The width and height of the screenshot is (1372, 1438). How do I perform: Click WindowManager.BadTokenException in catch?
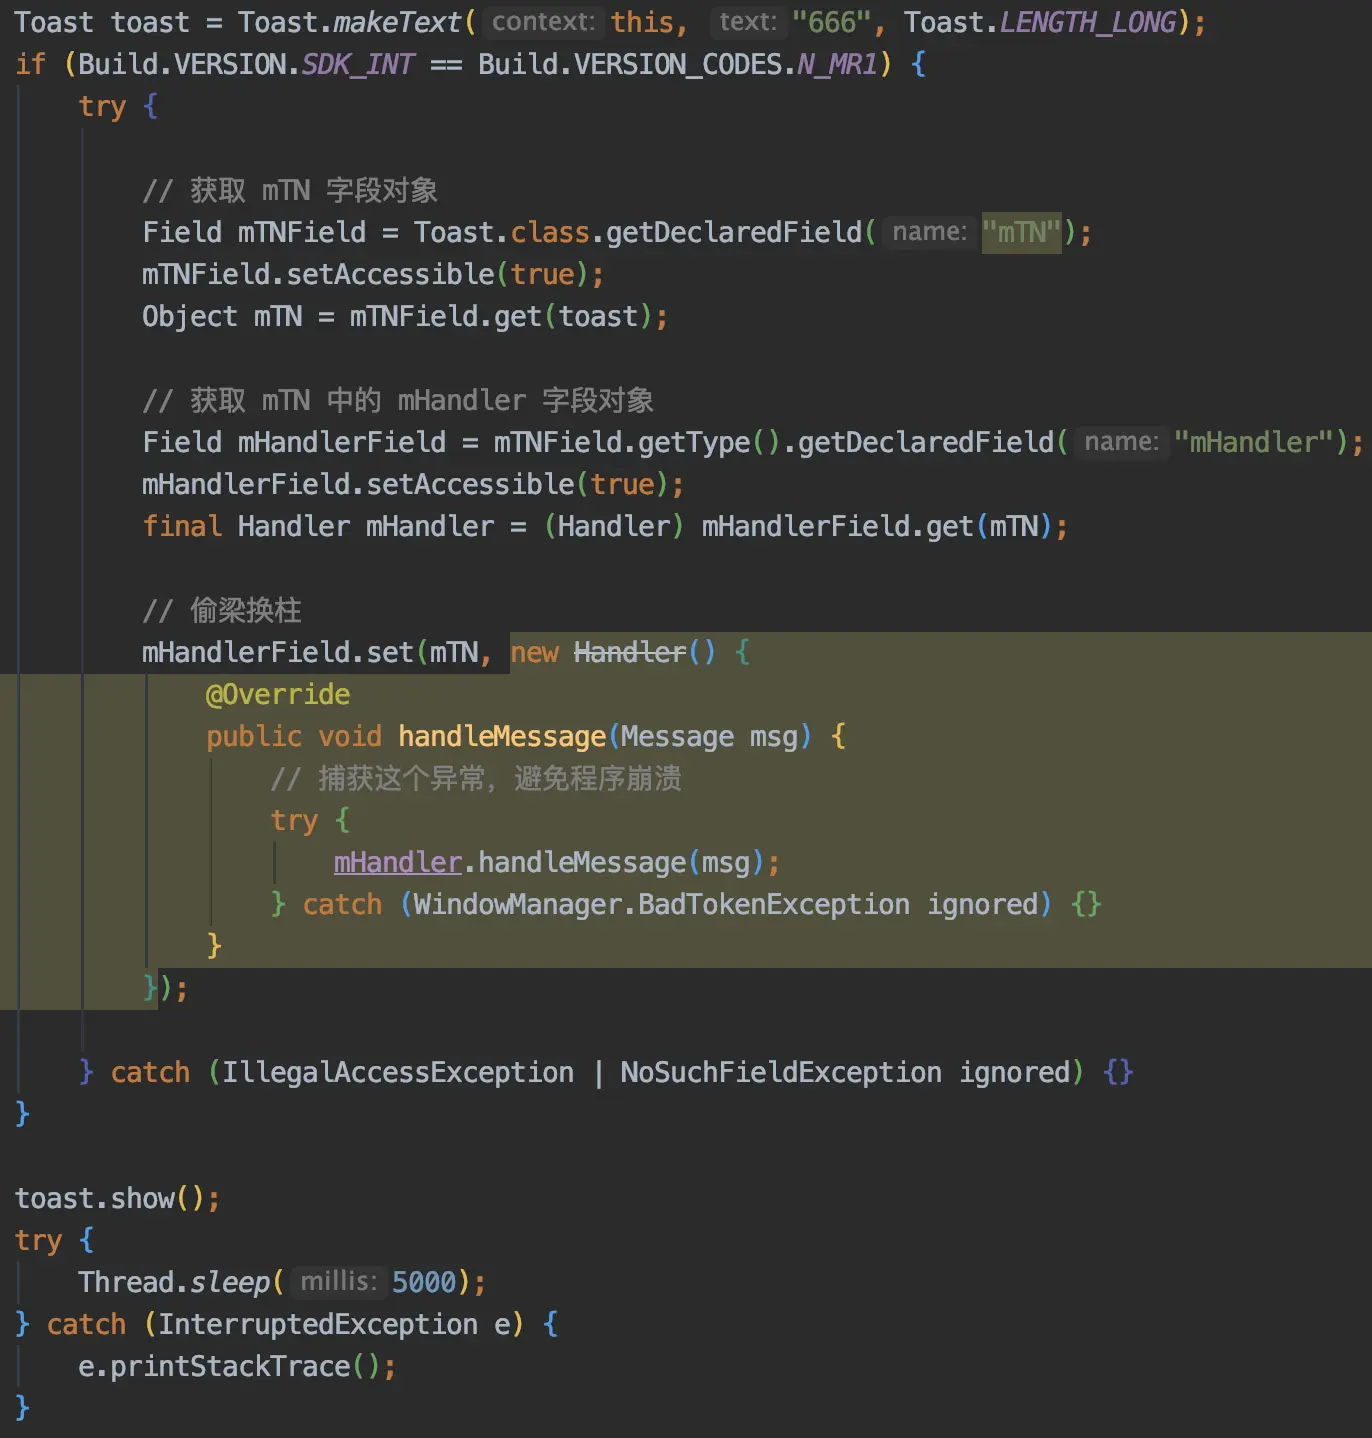pos(662,904)
